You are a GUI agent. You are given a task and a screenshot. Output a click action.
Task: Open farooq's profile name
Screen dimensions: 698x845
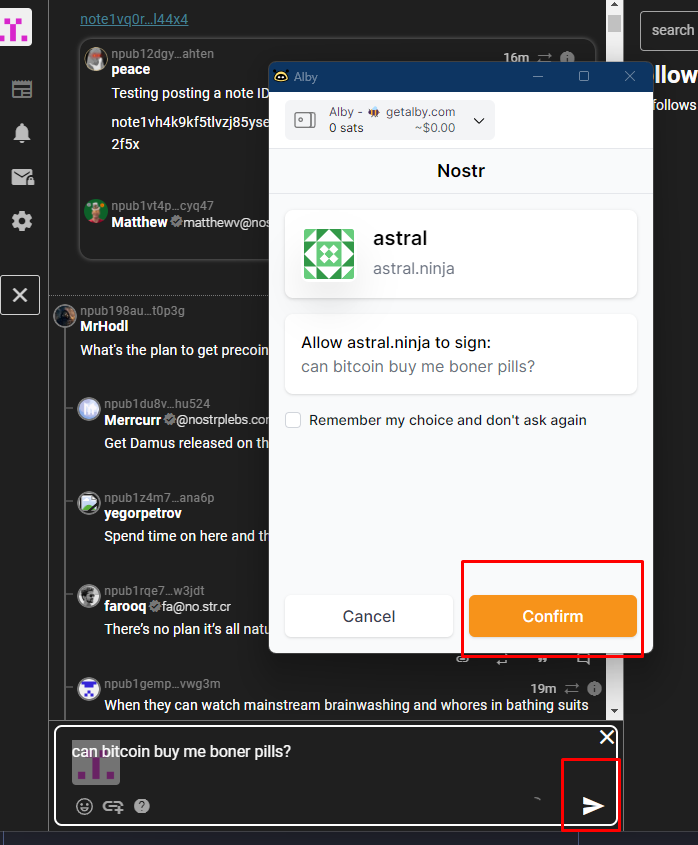125,606
